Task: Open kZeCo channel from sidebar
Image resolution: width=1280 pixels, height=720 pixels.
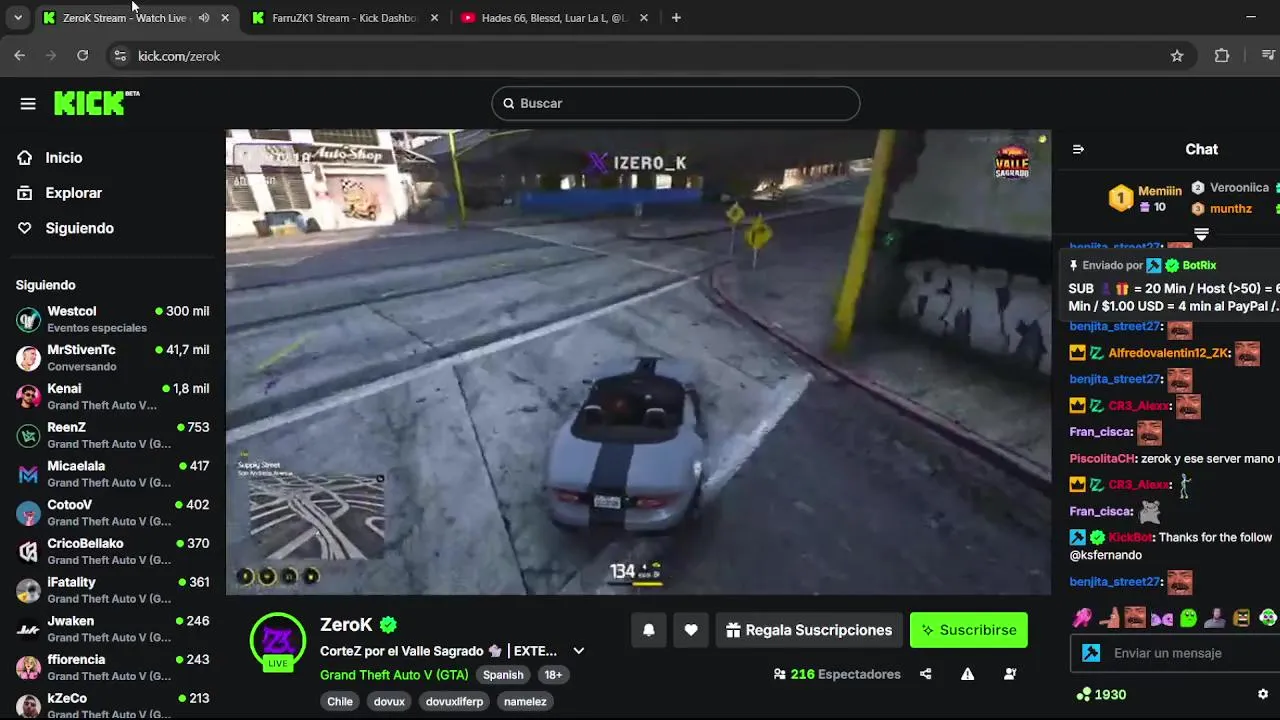Action: click(x=113, y=705)
